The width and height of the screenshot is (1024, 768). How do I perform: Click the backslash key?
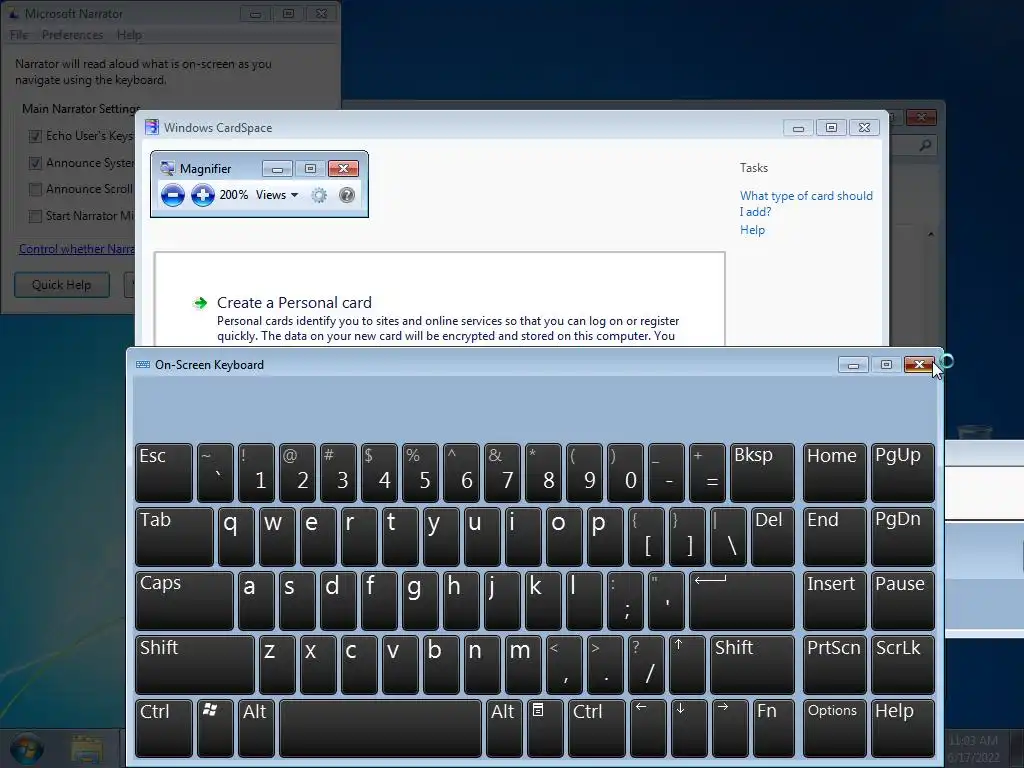tap(728, 536)
